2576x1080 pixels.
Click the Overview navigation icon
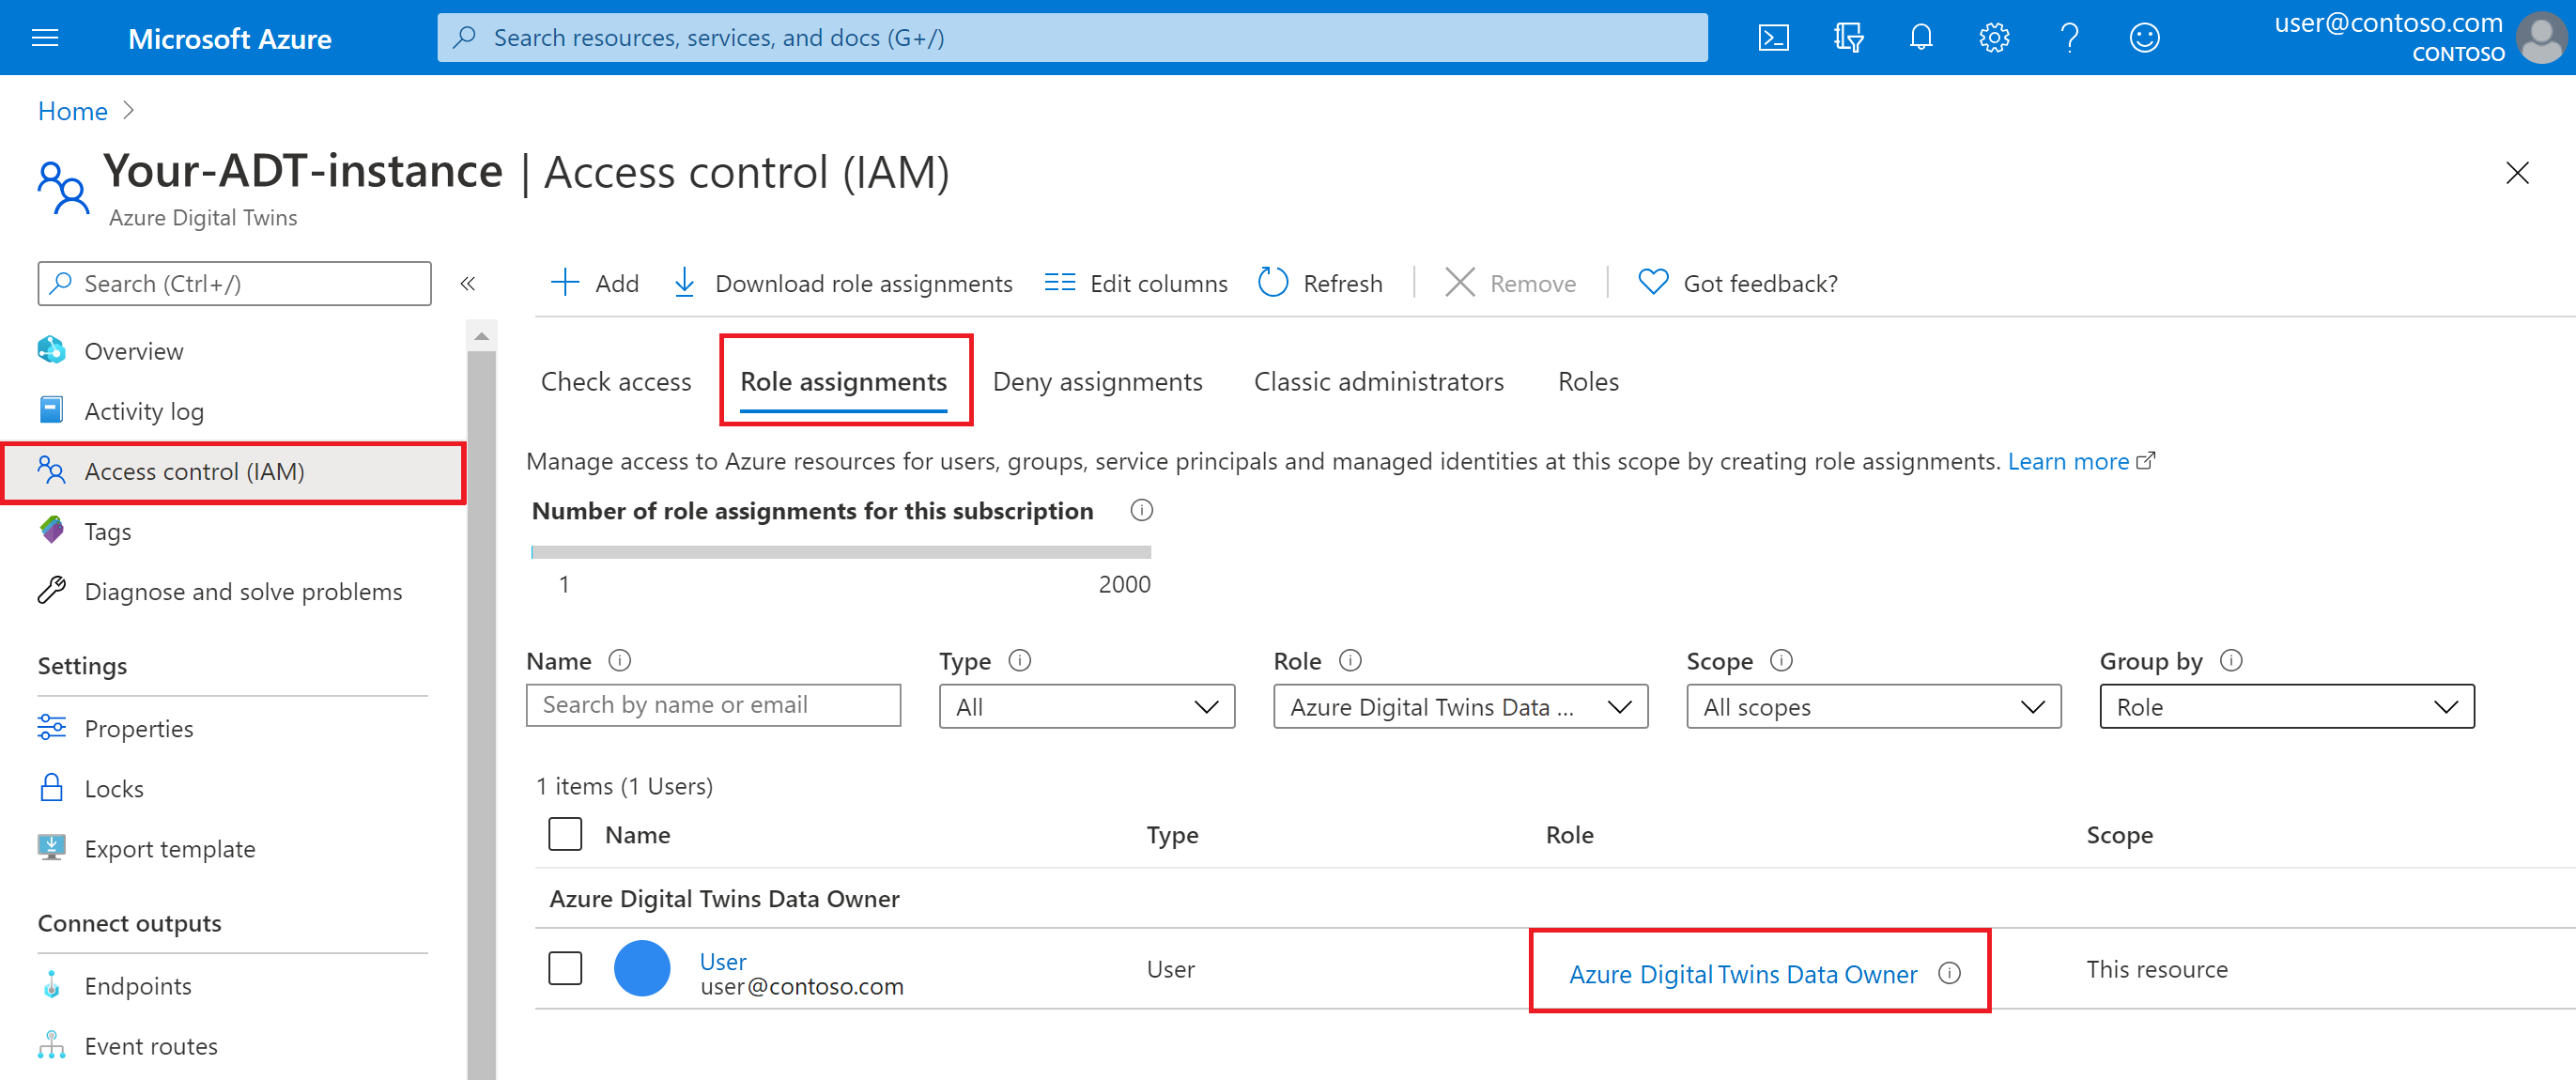tap(53, 350)
